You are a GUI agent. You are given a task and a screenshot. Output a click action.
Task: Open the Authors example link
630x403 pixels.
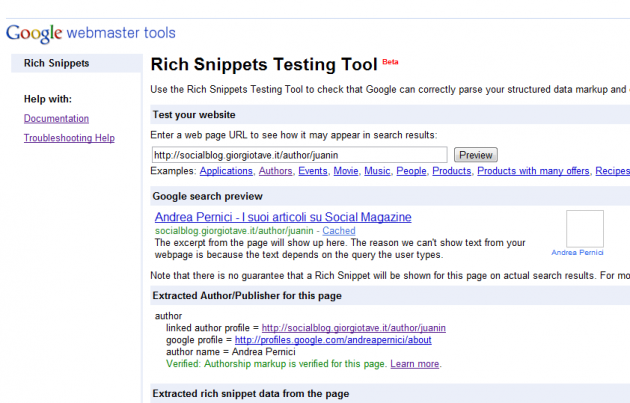(x=275, y=171)
